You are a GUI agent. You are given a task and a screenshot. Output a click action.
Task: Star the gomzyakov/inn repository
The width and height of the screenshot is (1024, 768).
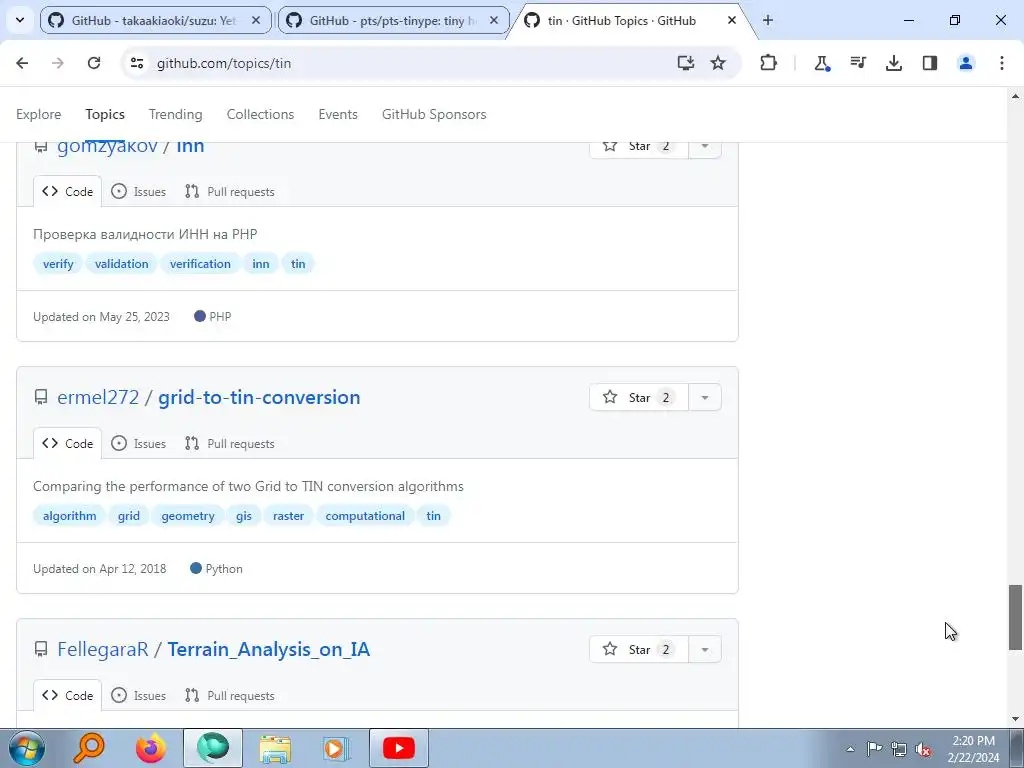(x=639, y=150)
